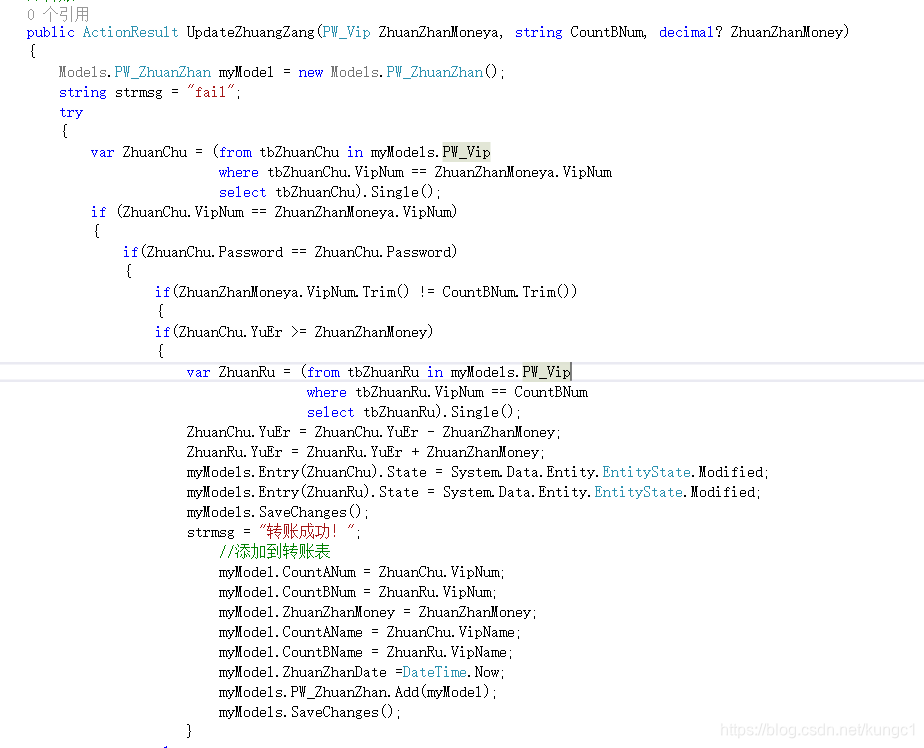Click 'myModel.CountANum = ZhuanChu.VipNum' line
Image resolution: width=924 pixels, height=748 pixels.
(x=361, y=572)
